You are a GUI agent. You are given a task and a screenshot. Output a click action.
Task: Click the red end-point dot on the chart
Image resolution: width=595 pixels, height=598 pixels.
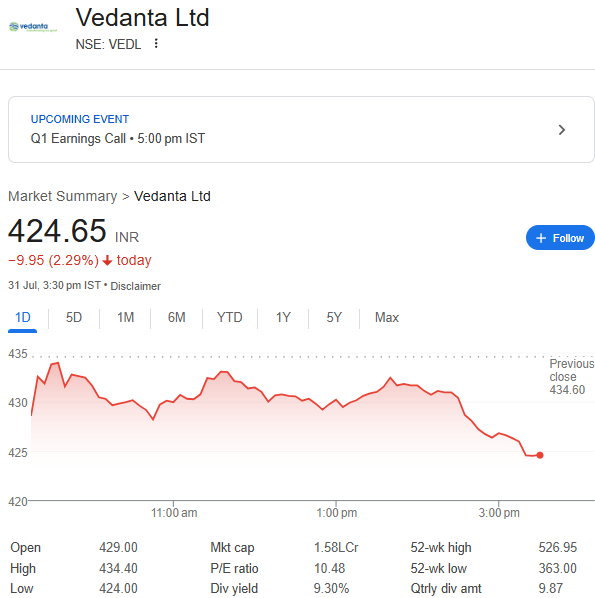click(x=540, y=455)
